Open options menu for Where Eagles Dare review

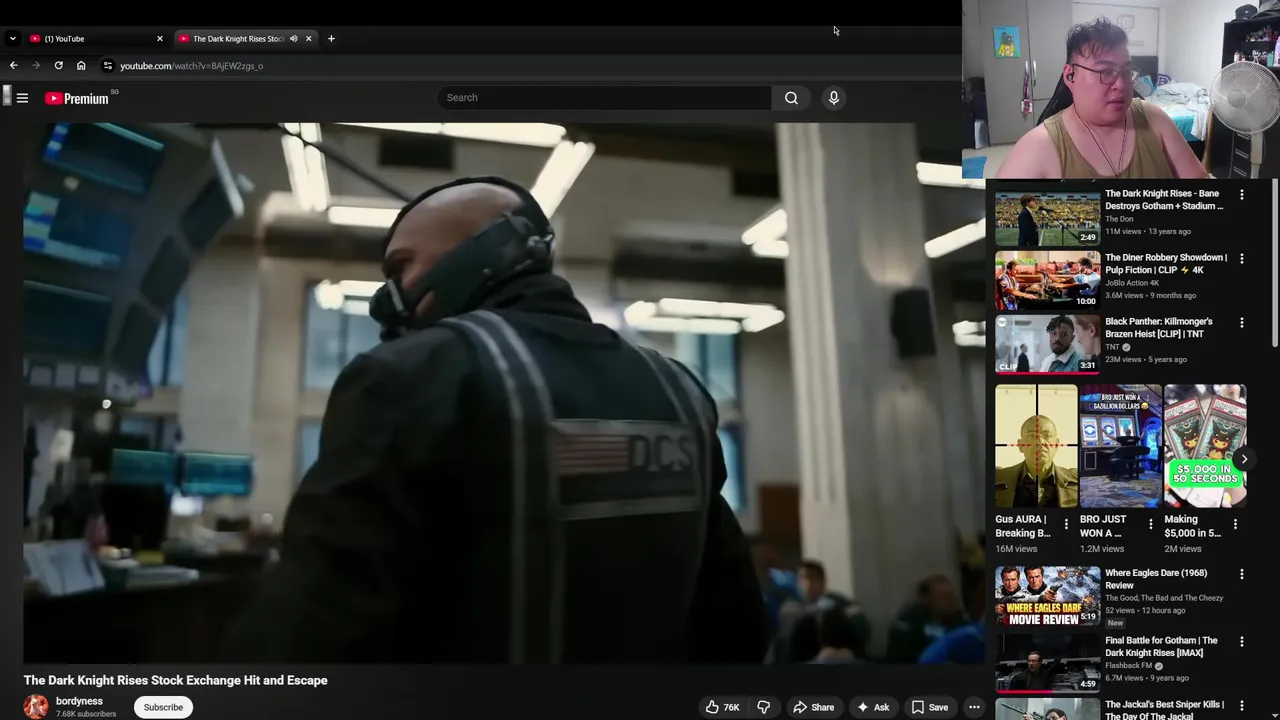(x=1242, y=575)
